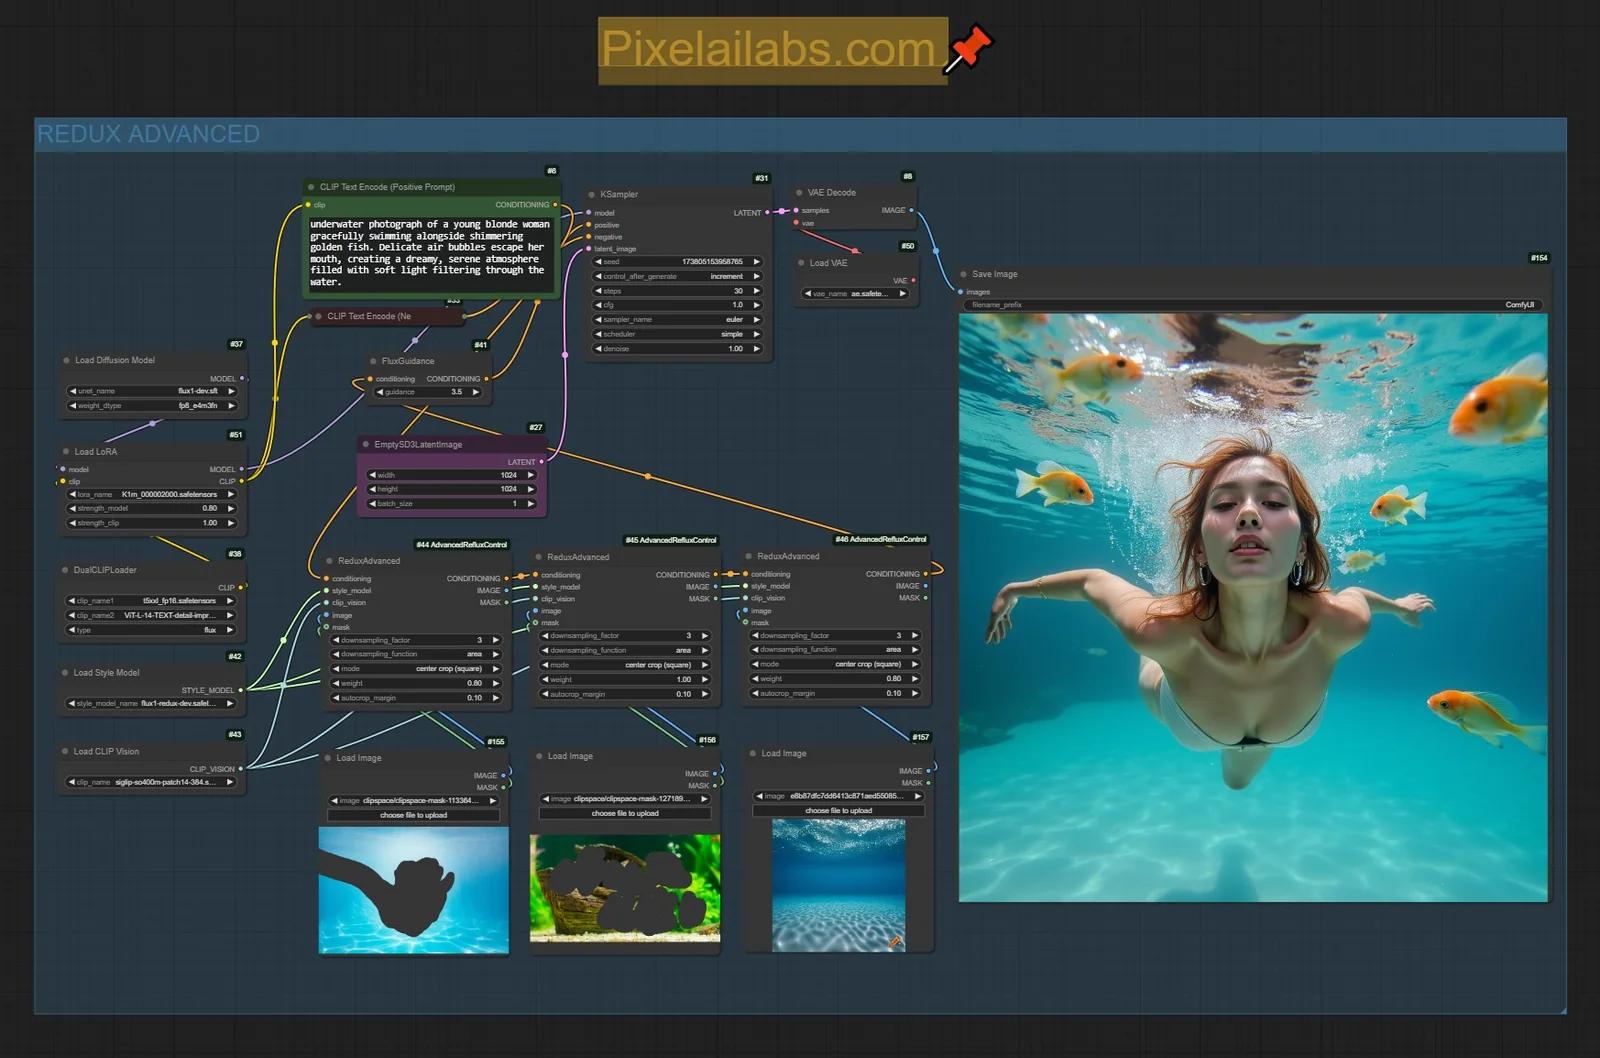Collapse the VAE Decode node title dot
This screenshot has height=1058, width=1600.
tap(799, 192)
